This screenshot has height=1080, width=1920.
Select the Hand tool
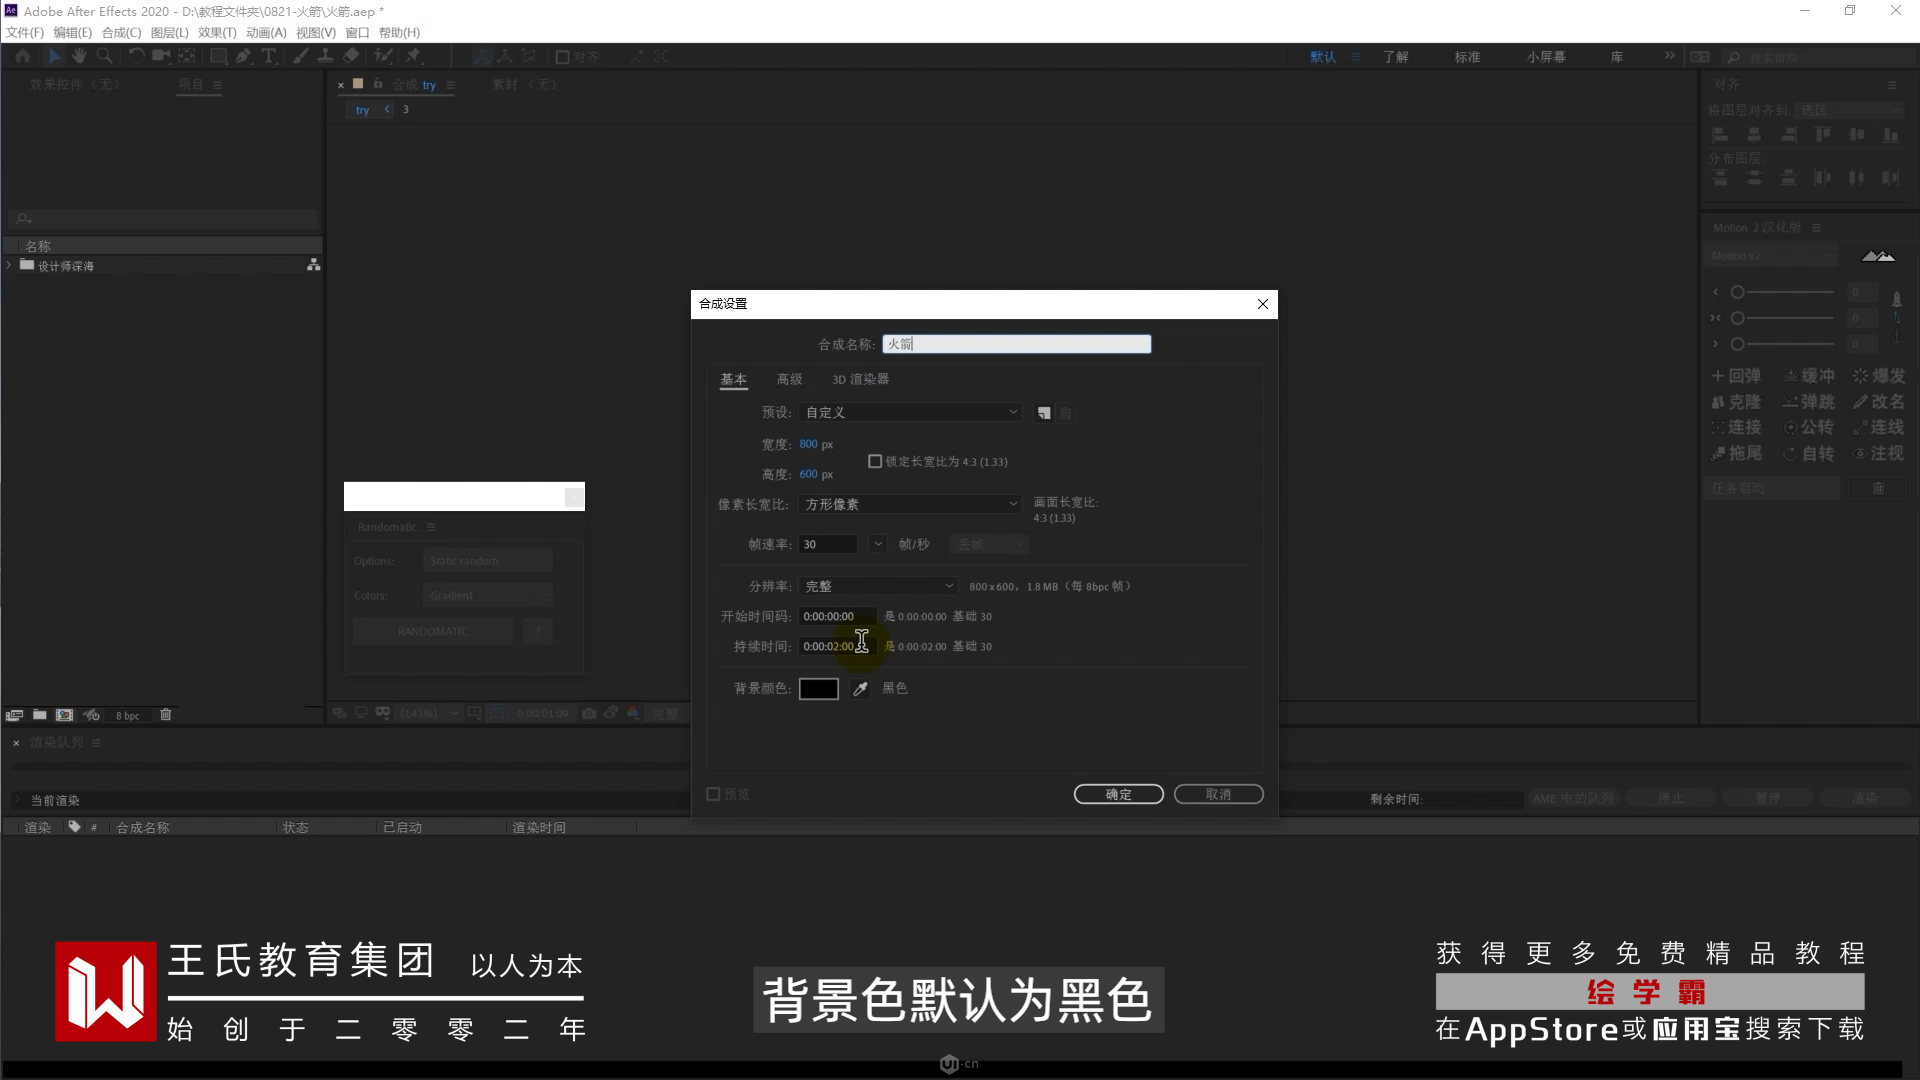tap(79, 57)
